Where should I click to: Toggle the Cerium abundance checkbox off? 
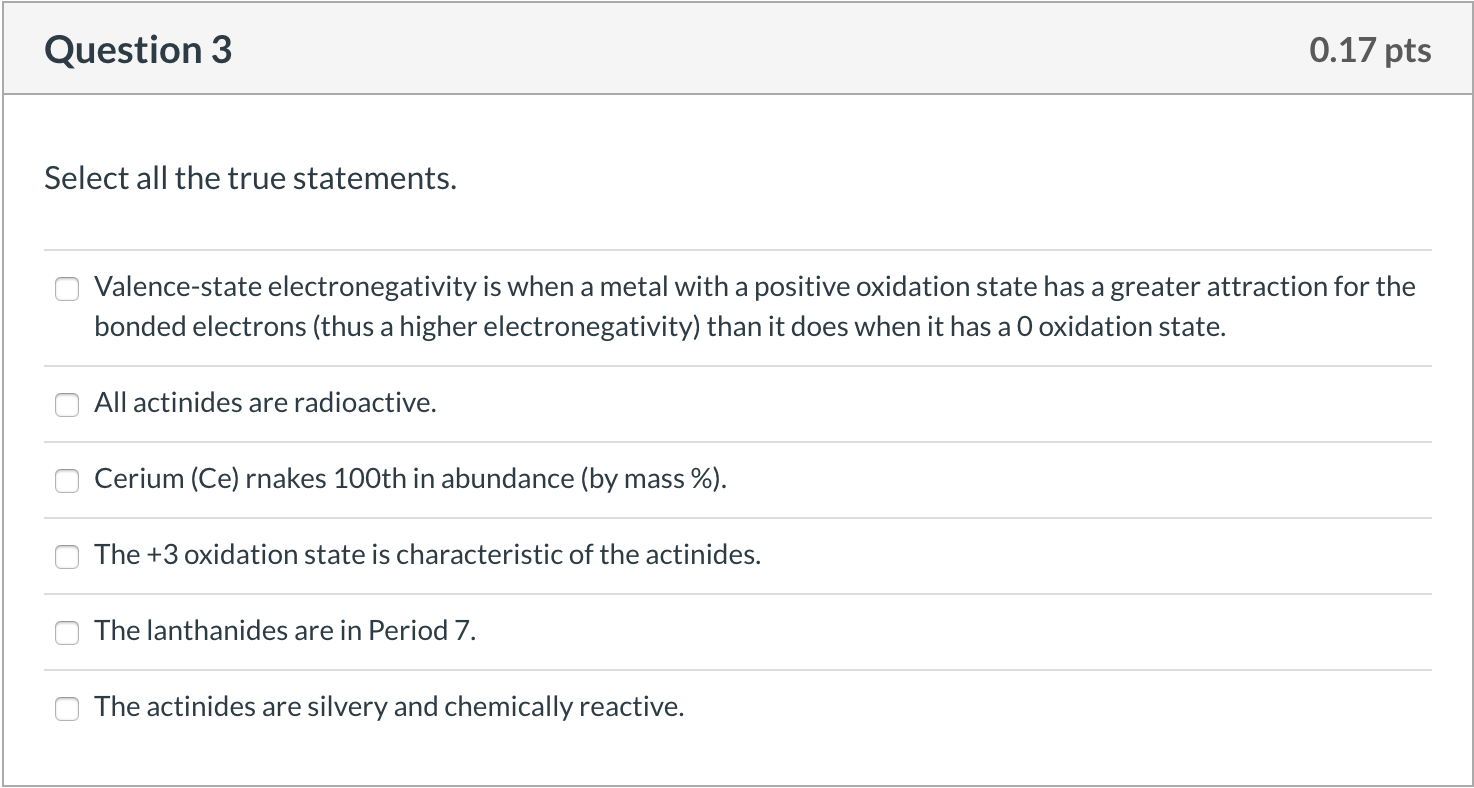pos(67,480)
